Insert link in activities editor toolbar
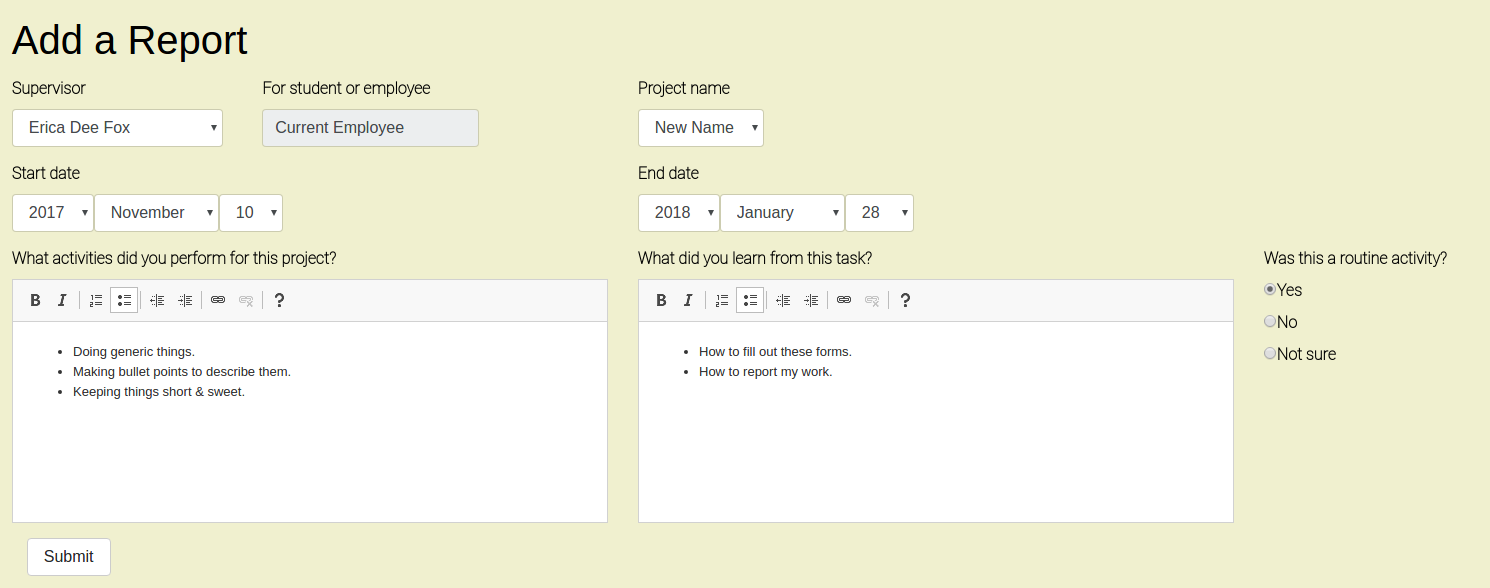Viewport: 1490px width, 588px height. pos(218,300)
